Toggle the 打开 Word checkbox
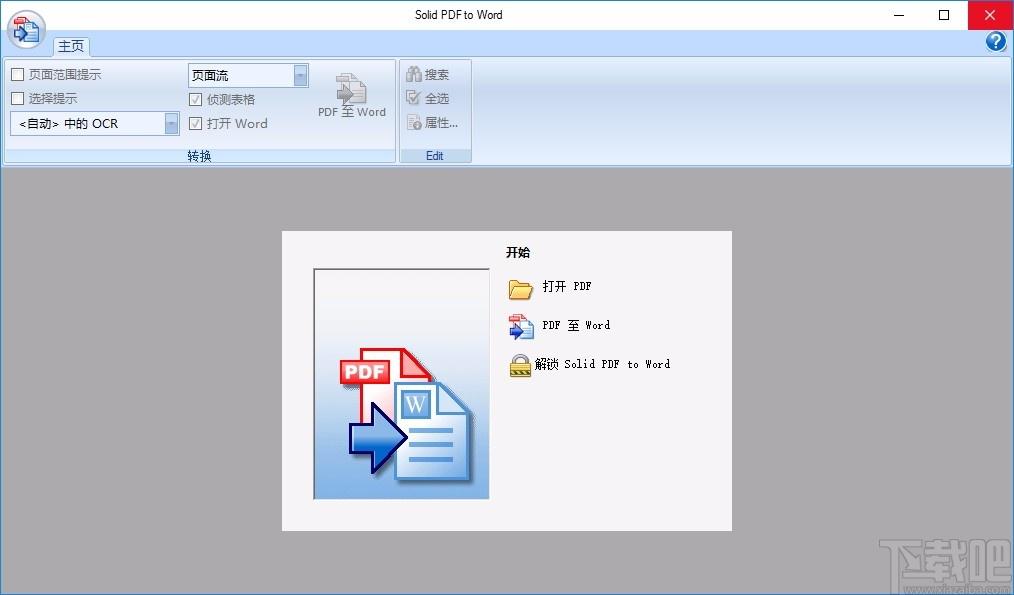 coord(195,124)
